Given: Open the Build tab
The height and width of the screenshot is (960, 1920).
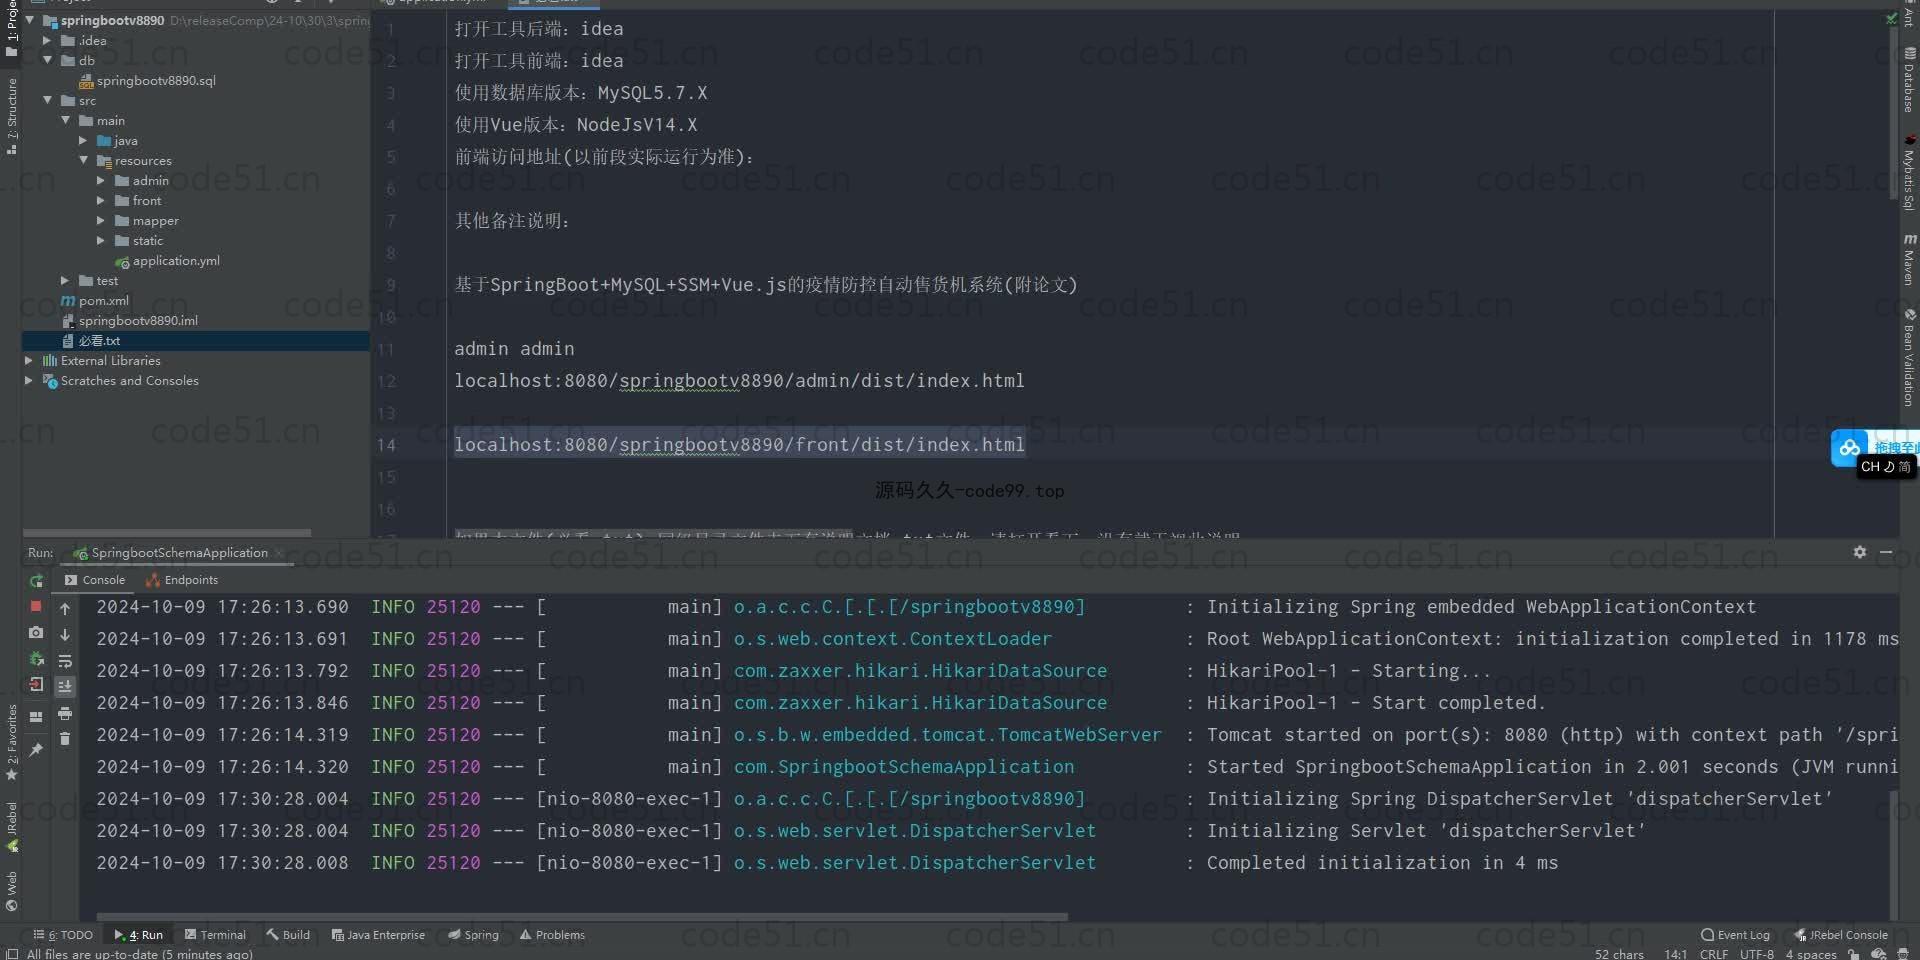Looking at the screenshot, I should click(288, 935).
